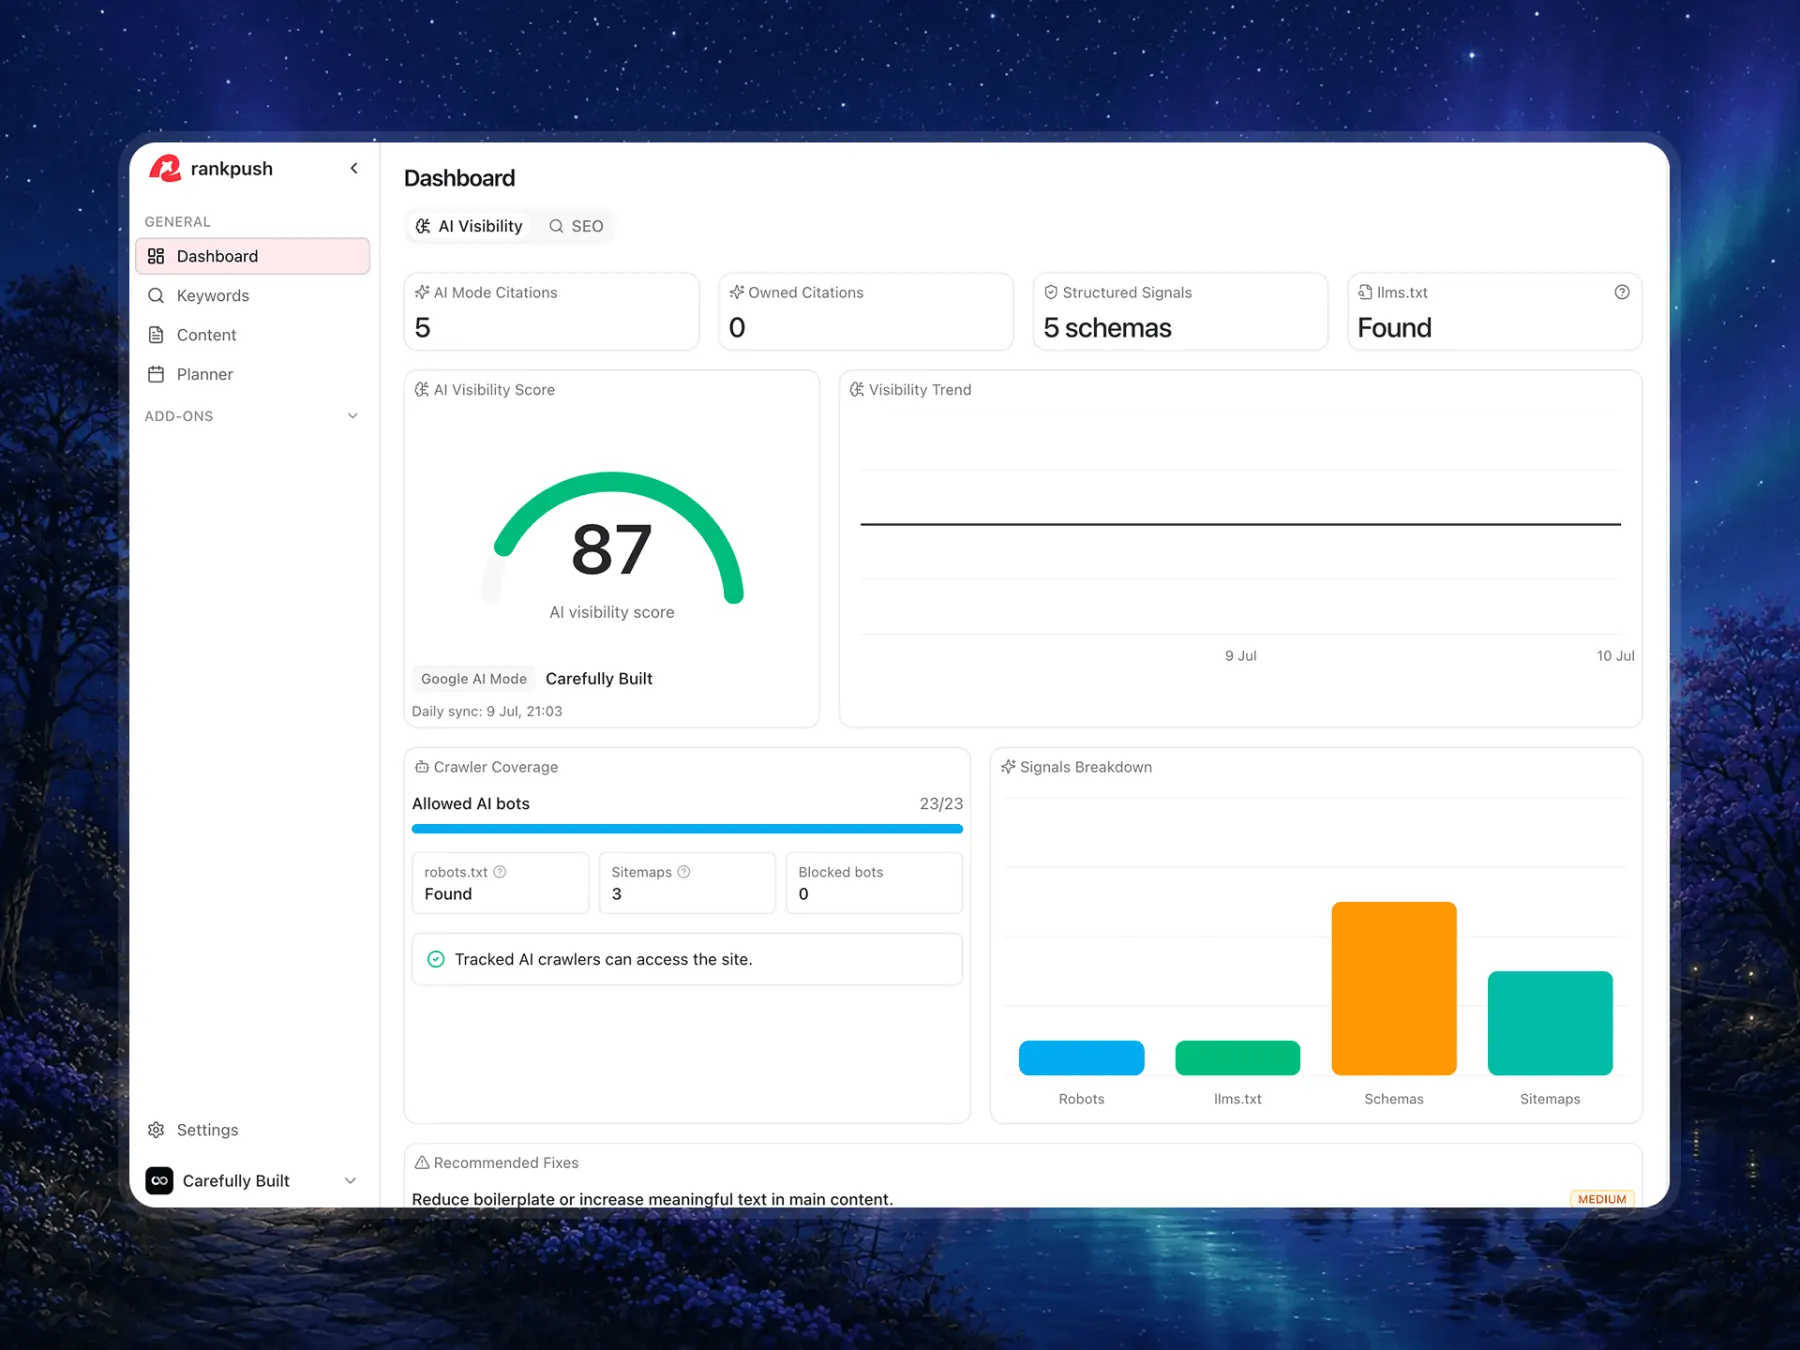Screen dimensions: 1800x1350
Task: Click the robots.txt info icon
Action: 500,872
